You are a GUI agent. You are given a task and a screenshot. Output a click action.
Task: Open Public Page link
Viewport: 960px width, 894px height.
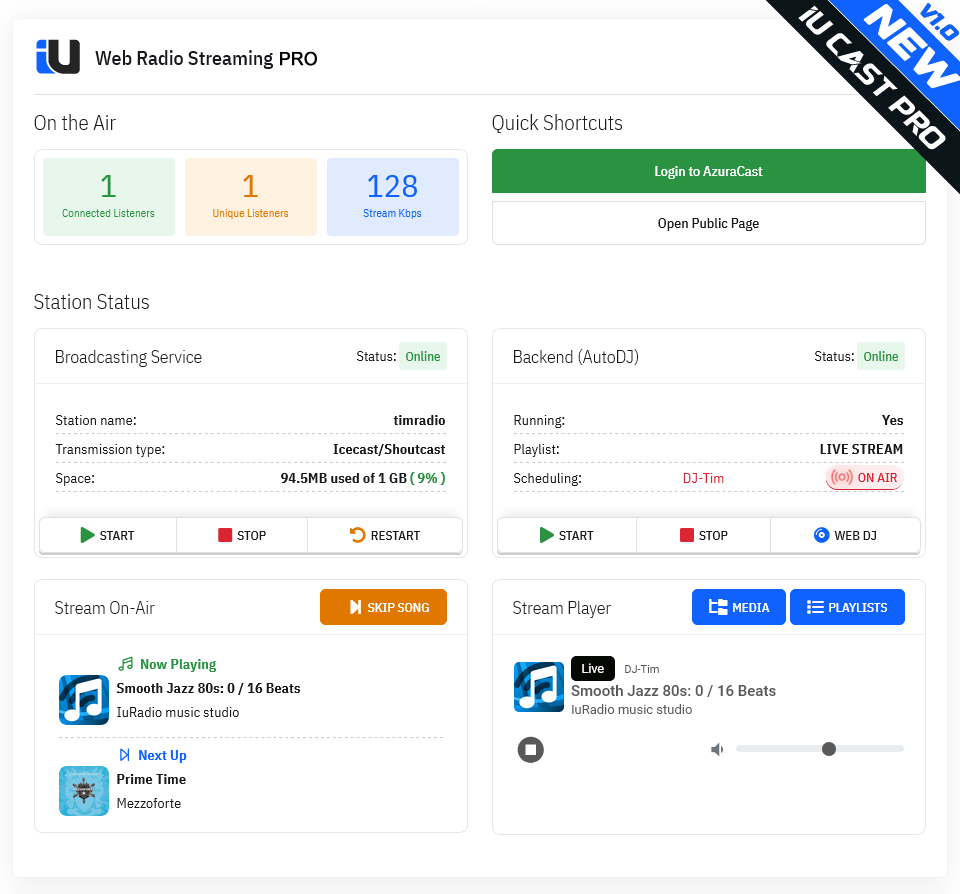point(708,223)
